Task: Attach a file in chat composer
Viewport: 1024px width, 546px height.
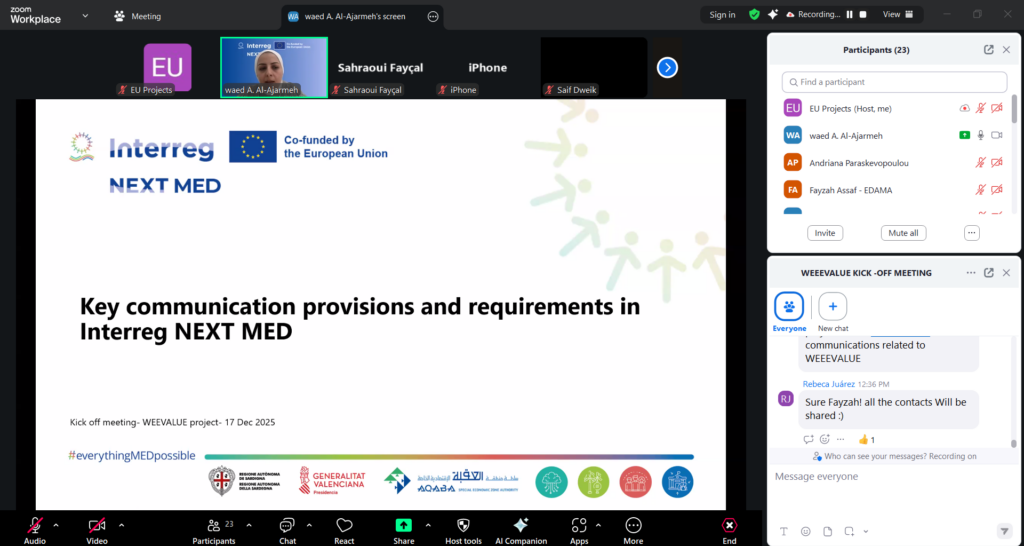Action: tap(827, 531)
